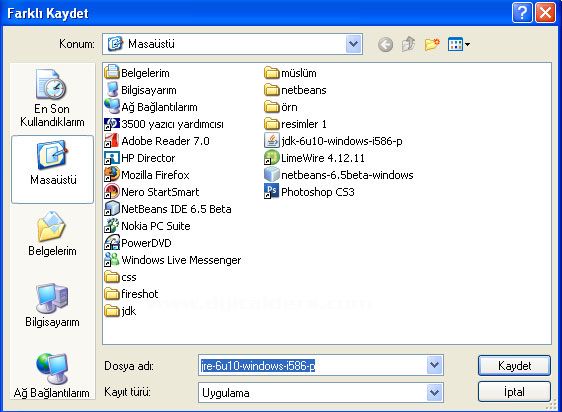Screen dimensions: 562x412
Task: Open Ağ Bağlantılarım in the places bar
Action: point(52,376)
